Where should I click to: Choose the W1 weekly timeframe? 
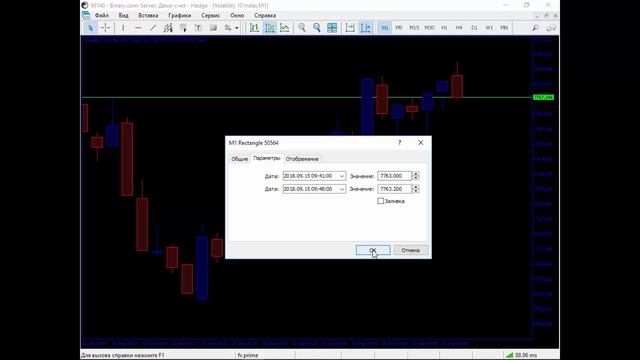coord(489,28)
